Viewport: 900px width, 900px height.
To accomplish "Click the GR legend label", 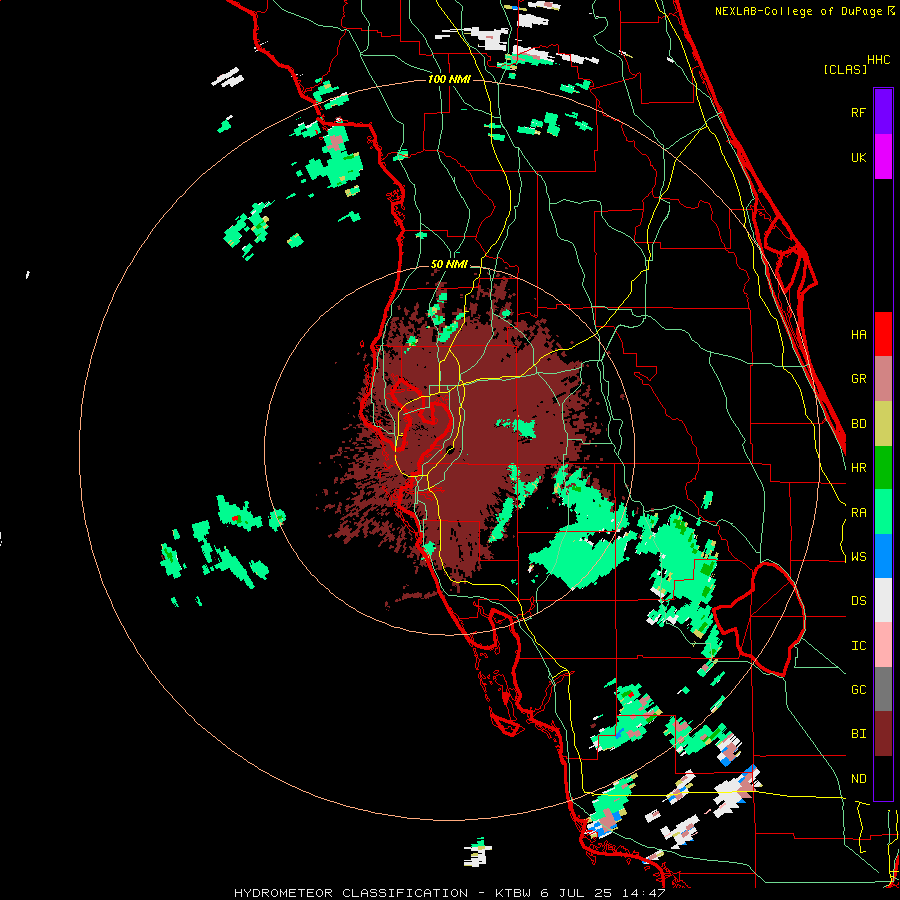I will [858, 379].
